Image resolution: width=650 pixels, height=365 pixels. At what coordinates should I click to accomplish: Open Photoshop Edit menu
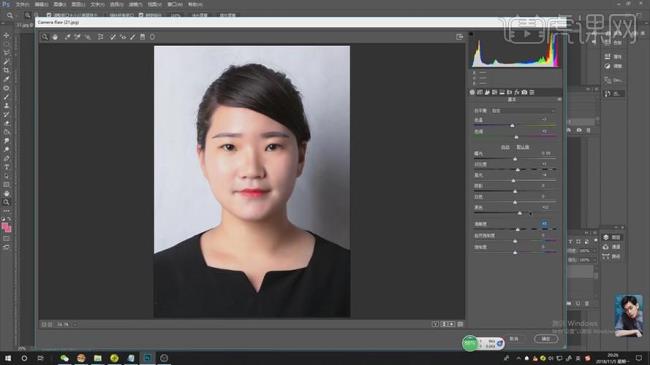pos(41,5)
